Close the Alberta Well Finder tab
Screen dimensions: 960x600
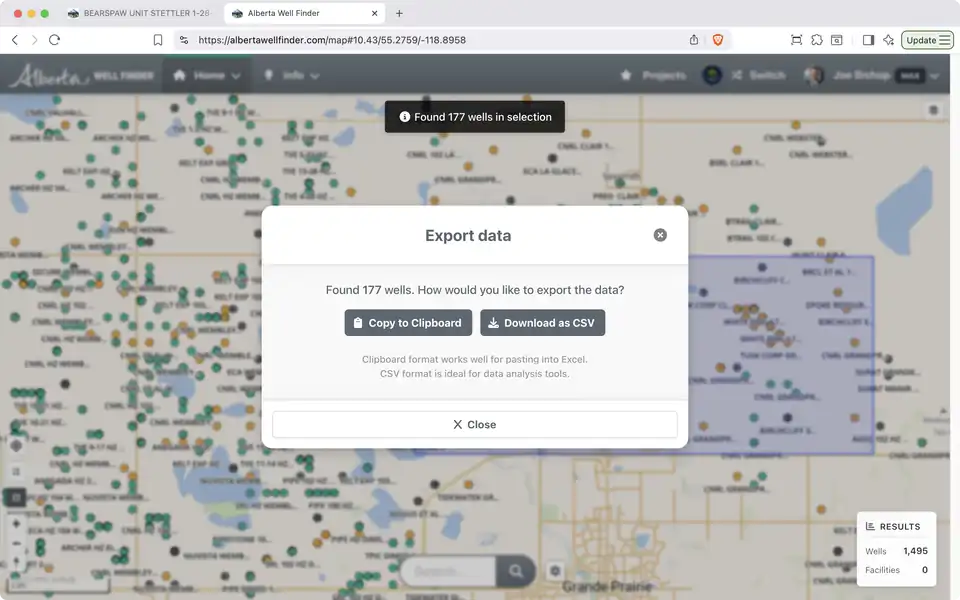[x=375, y=13]
